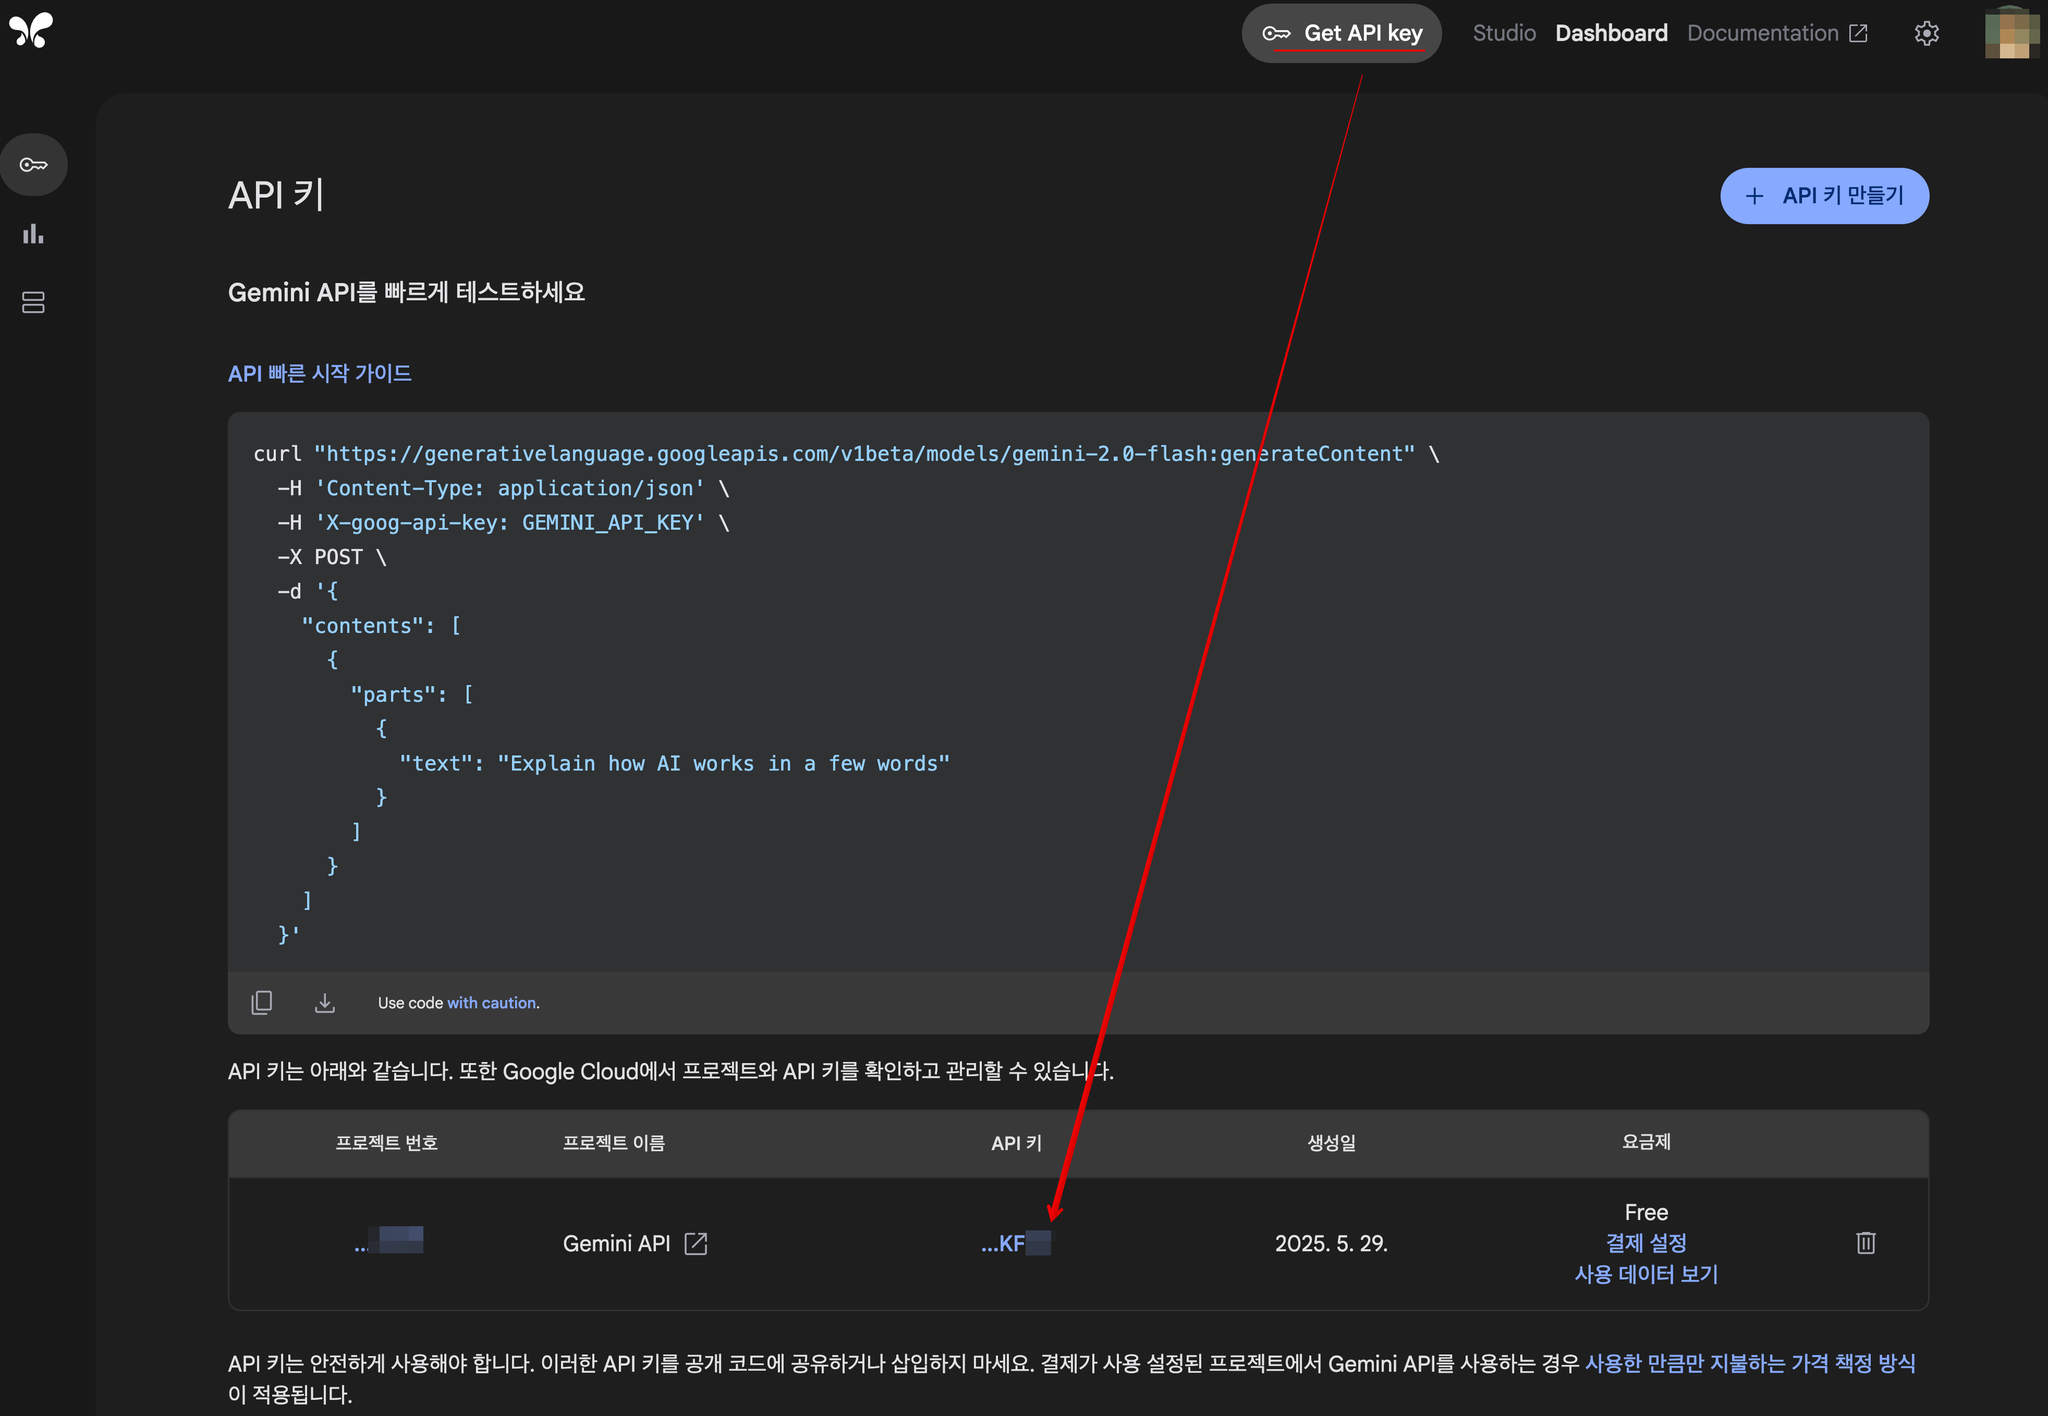The width and height of the screenshot is (2048, 1416).
Task: Click the 'Gemini API' project name
Action: tap(616, 1243)
